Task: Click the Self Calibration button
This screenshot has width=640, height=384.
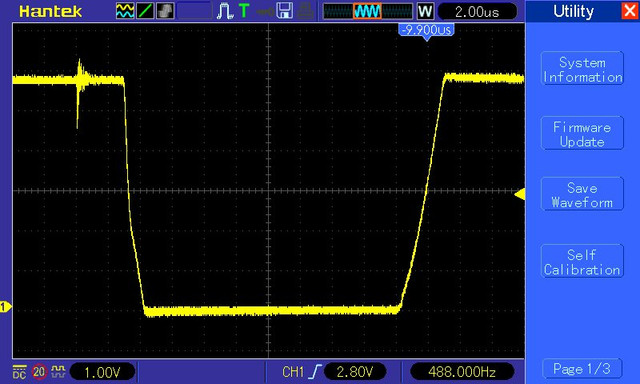Action: click(582, 262)
